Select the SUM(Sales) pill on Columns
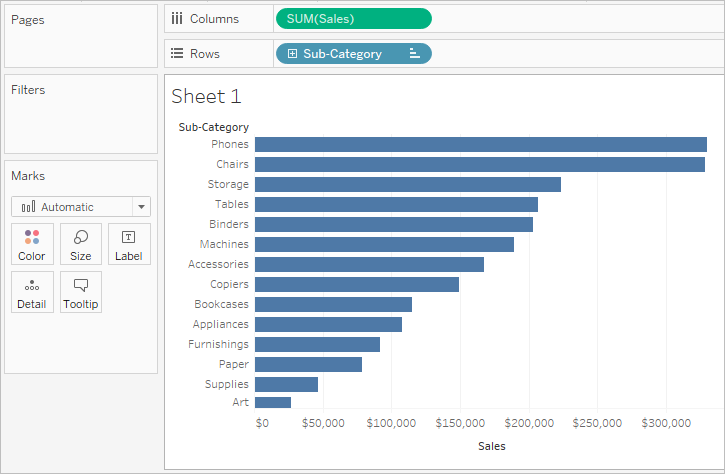 pos(354,18)
